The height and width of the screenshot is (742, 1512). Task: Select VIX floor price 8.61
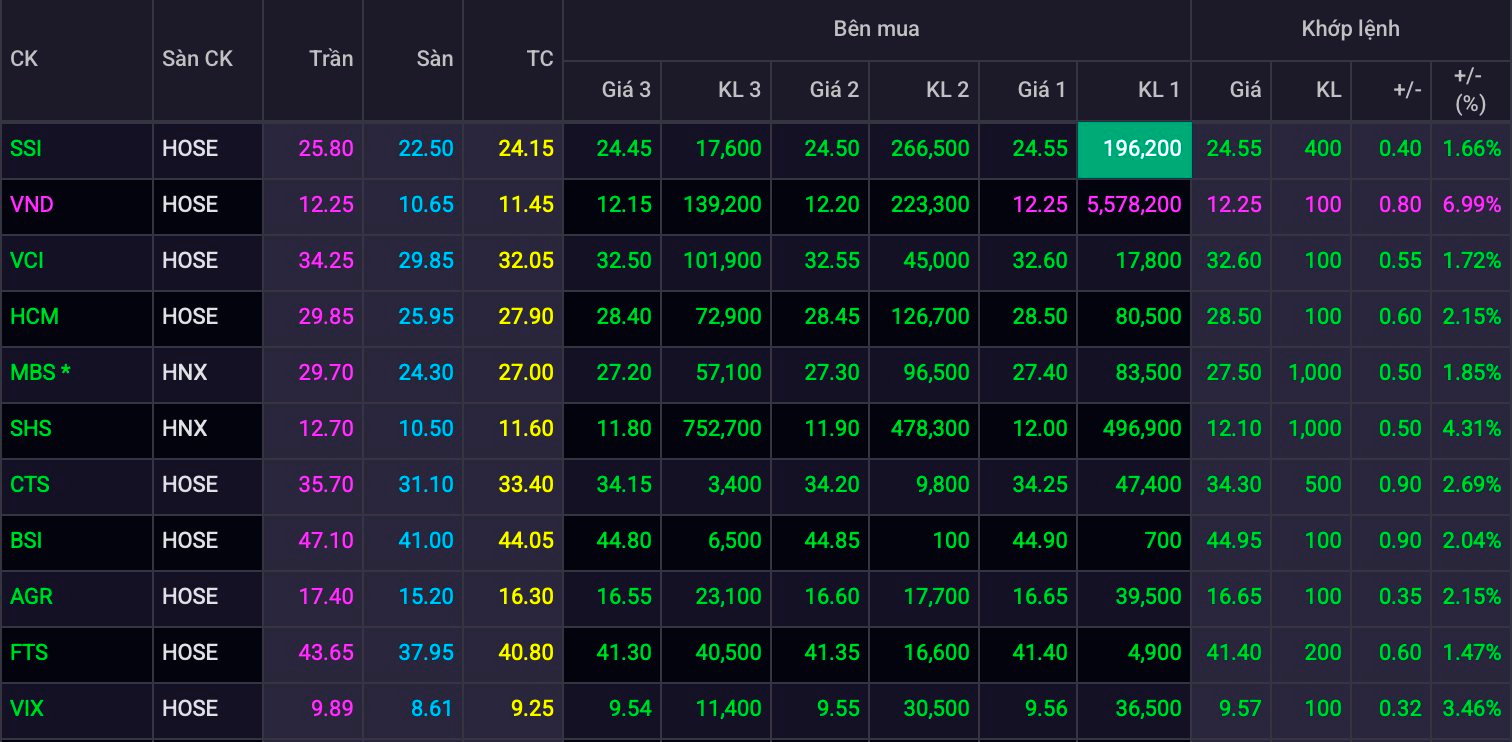tap(432, 709)
